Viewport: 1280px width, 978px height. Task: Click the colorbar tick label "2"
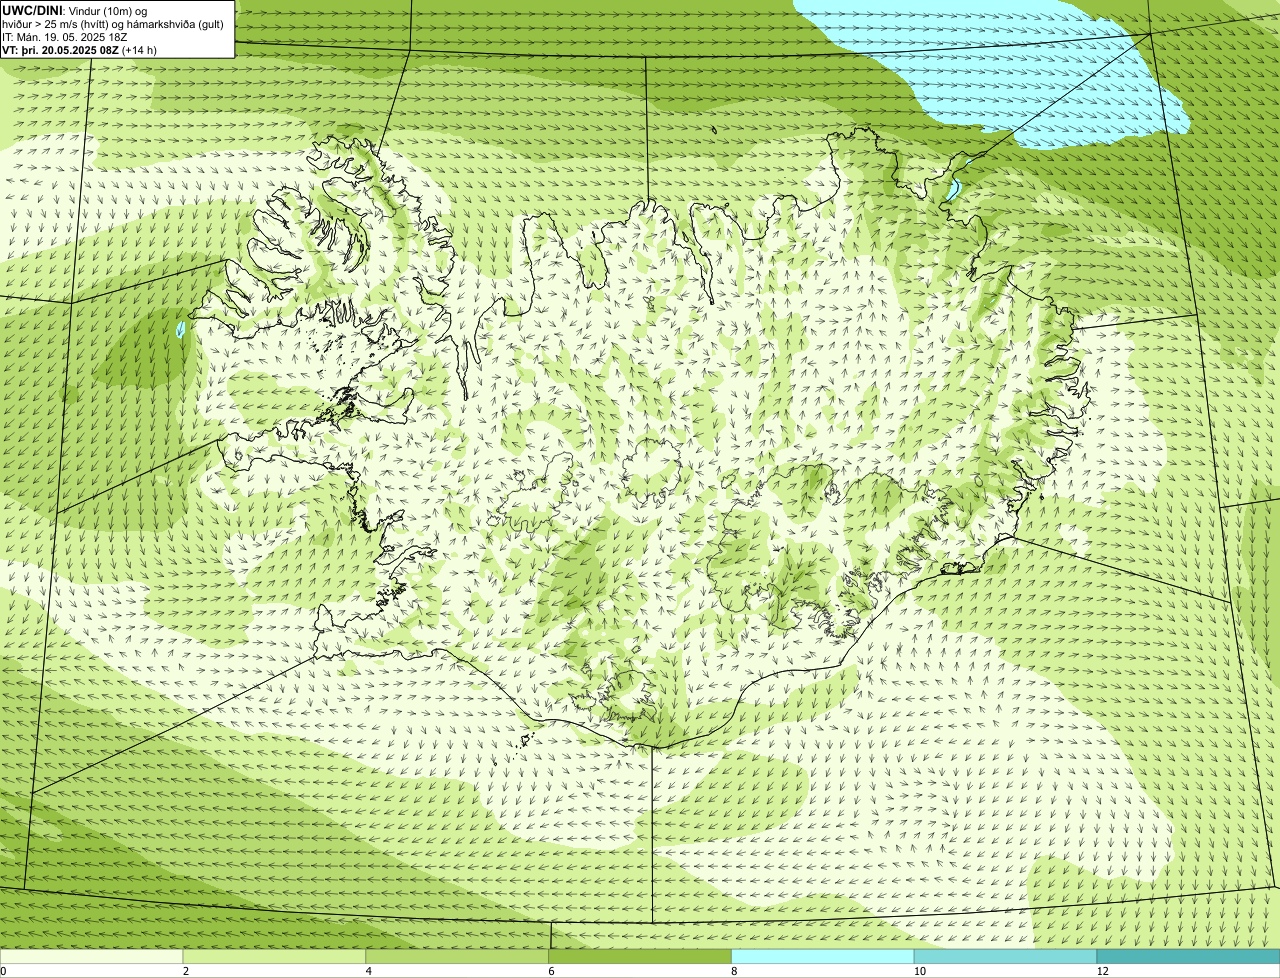tap(186, 971)
